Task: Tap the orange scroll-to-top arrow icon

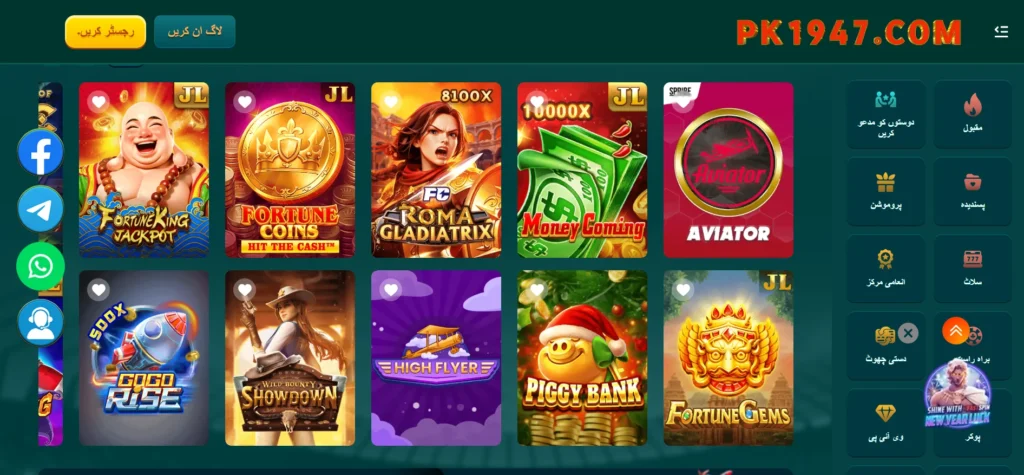Action: point(955,331)
